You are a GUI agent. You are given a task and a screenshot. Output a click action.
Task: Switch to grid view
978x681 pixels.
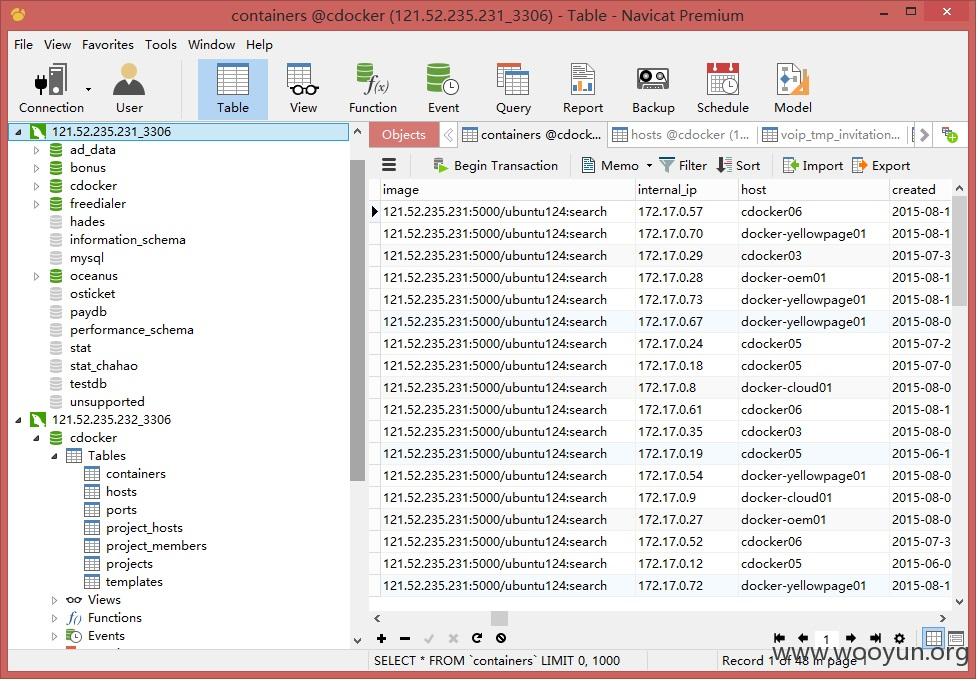click(934, 638)
